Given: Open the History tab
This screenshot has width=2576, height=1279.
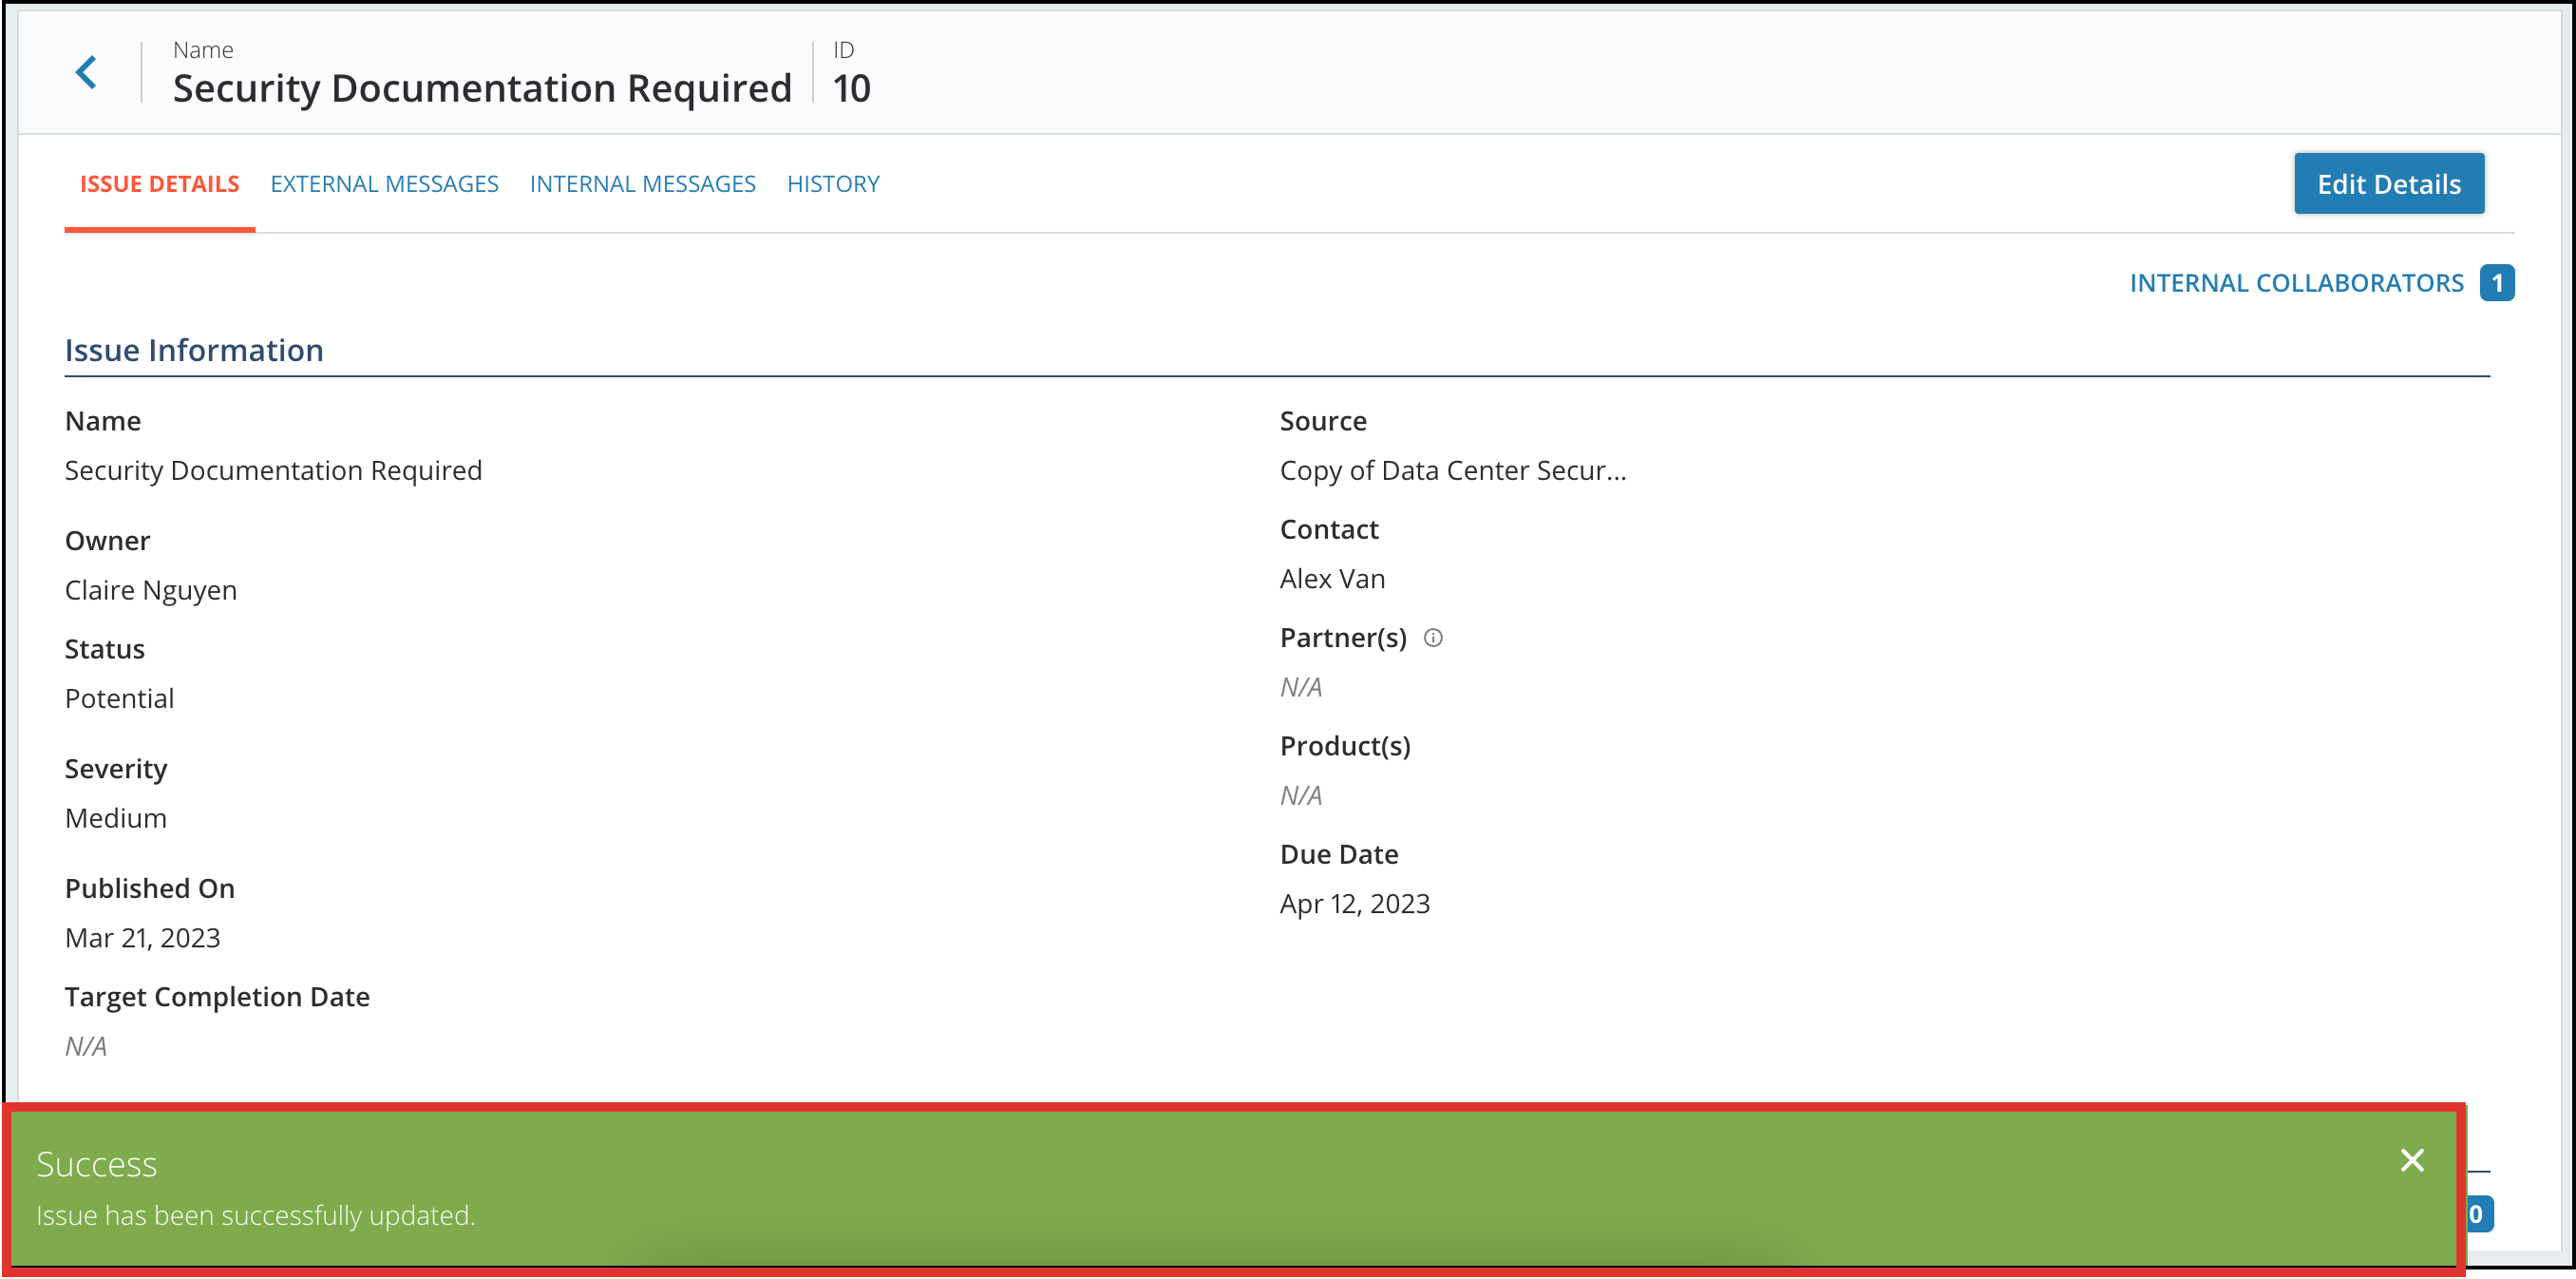Looking at the screenshot, I should 833,184.
